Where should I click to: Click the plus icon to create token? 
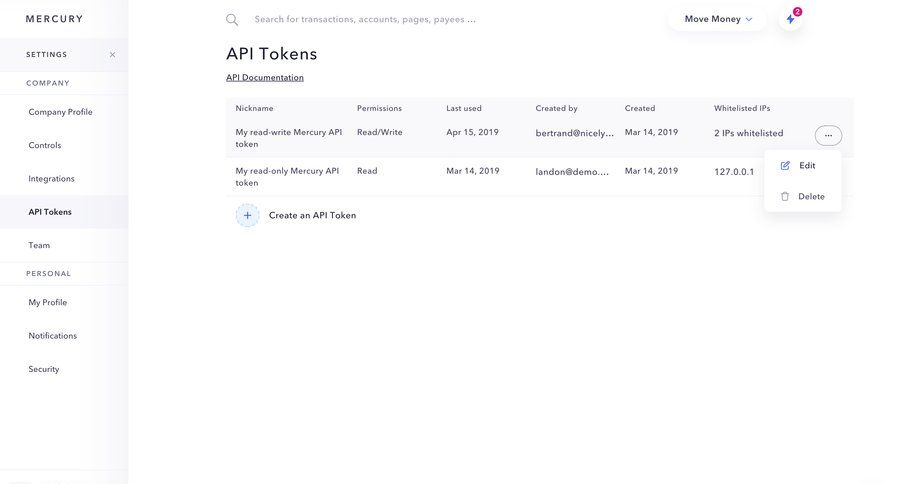click(247, 215)
